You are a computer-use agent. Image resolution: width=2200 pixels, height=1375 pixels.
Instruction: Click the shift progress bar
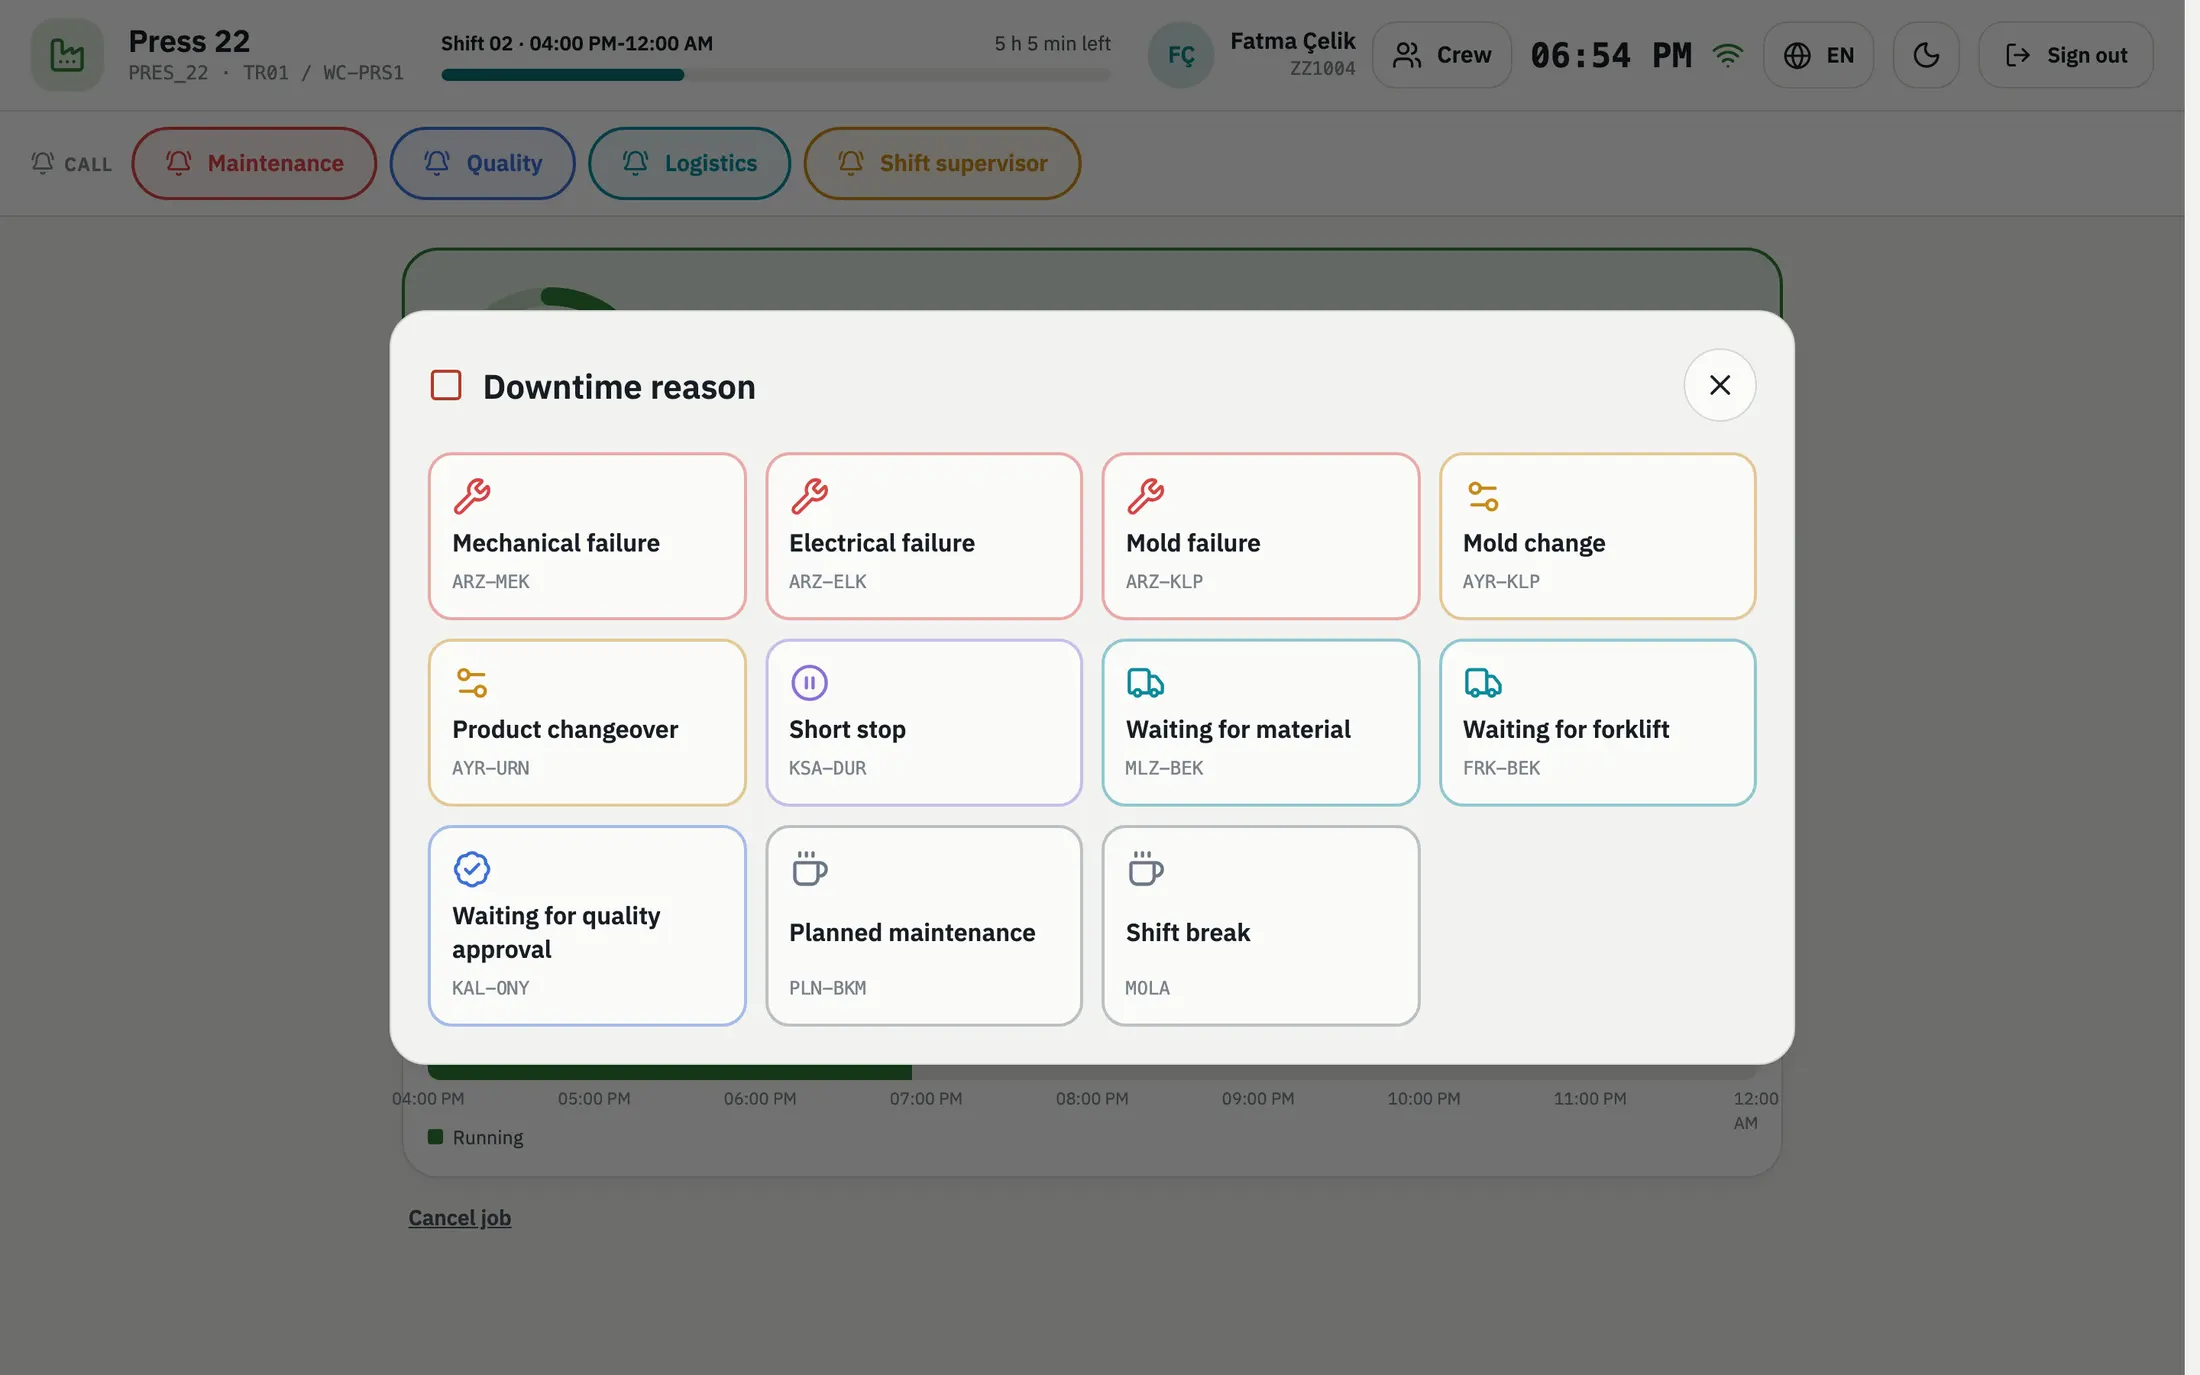pyautogui.click(x=776, y=75)
